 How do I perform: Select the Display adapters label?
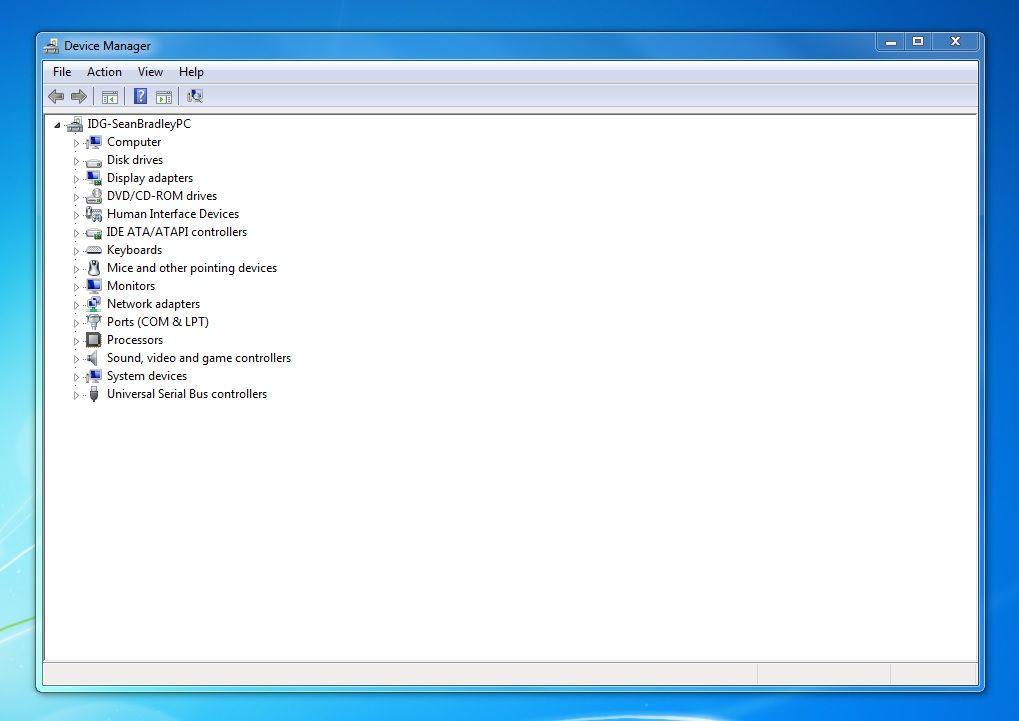click(x=149, y=178)
